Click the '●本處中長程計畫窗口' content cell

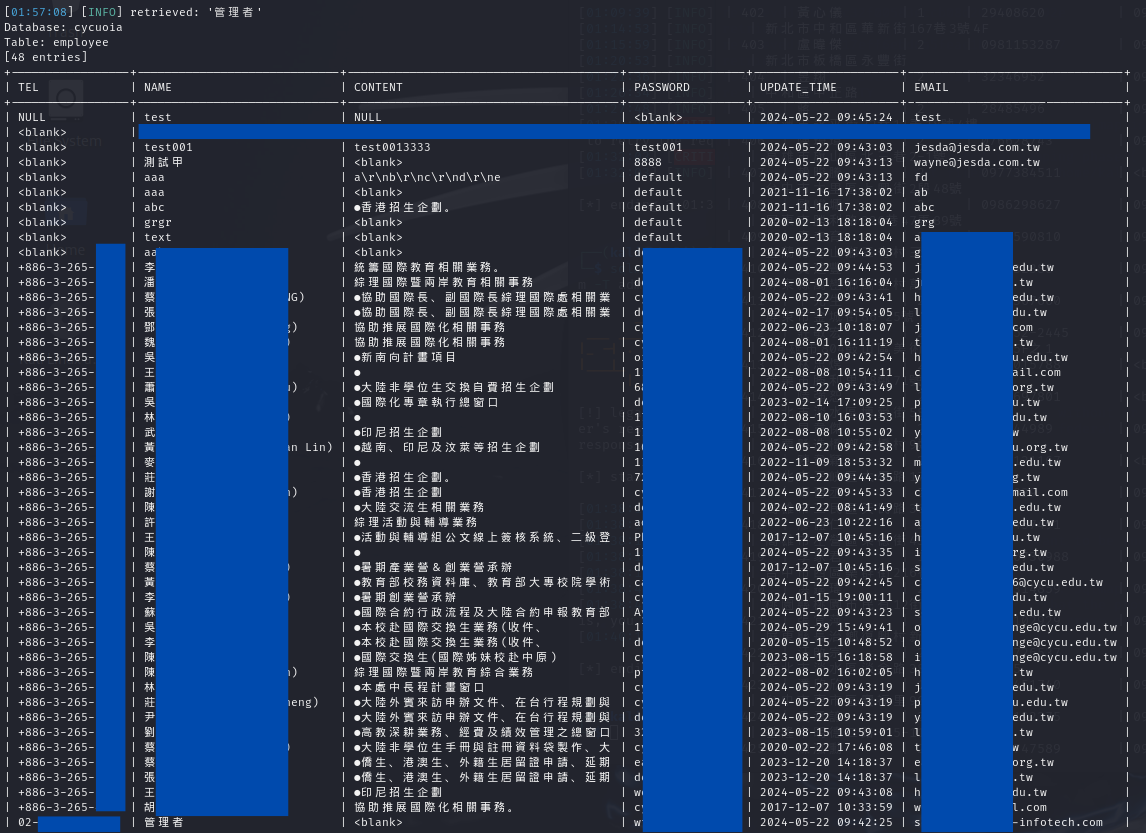tap(419, 687)
